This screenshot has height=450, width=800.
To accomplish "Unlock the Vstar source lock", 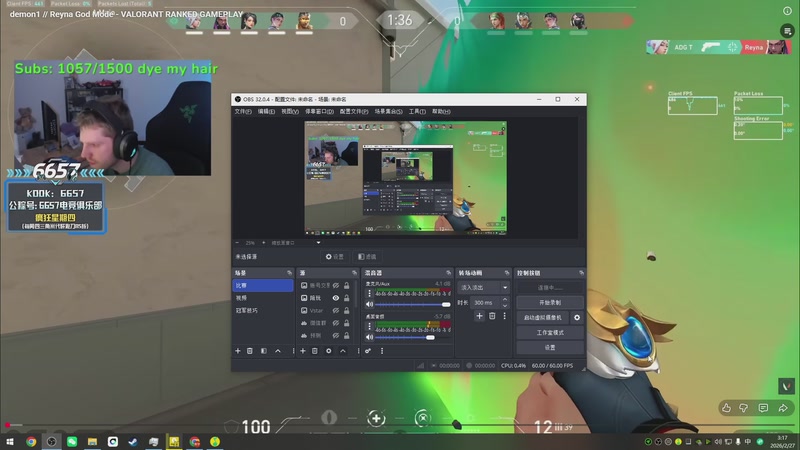I will pyautogui.click(x=347, y=310).
